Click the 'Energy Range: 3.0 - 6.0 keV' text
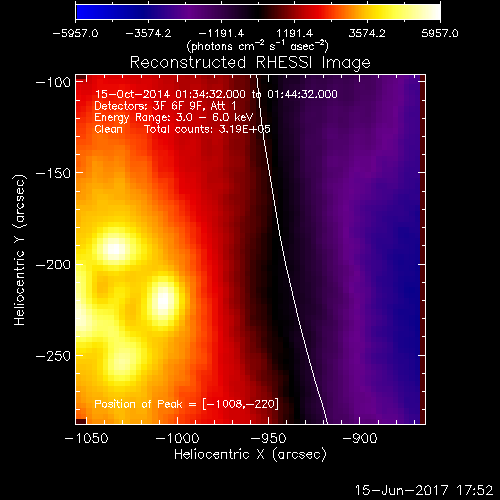Image resolution: width=500 pixels, height=500 pixels. click(174, 118)
